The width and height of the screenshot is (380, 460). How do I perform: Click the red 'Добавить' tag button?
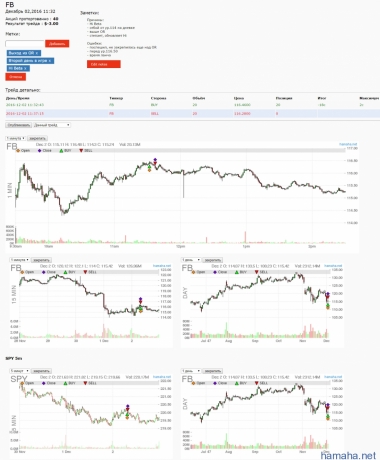(x=57, y=44)
